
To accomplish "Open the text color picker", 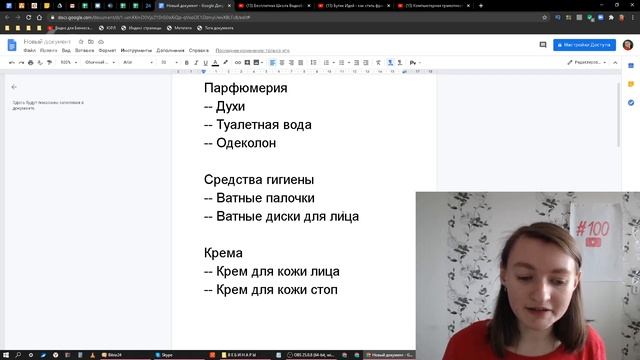I will 215,62.
